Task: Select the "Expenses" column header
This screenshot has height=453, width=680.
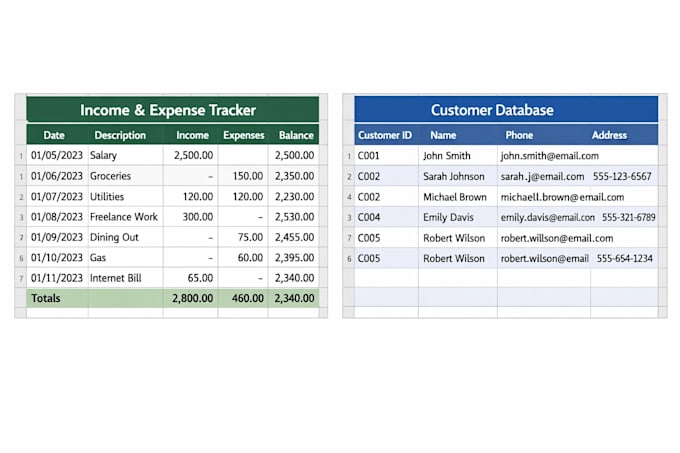Action: tap(243, 135)
